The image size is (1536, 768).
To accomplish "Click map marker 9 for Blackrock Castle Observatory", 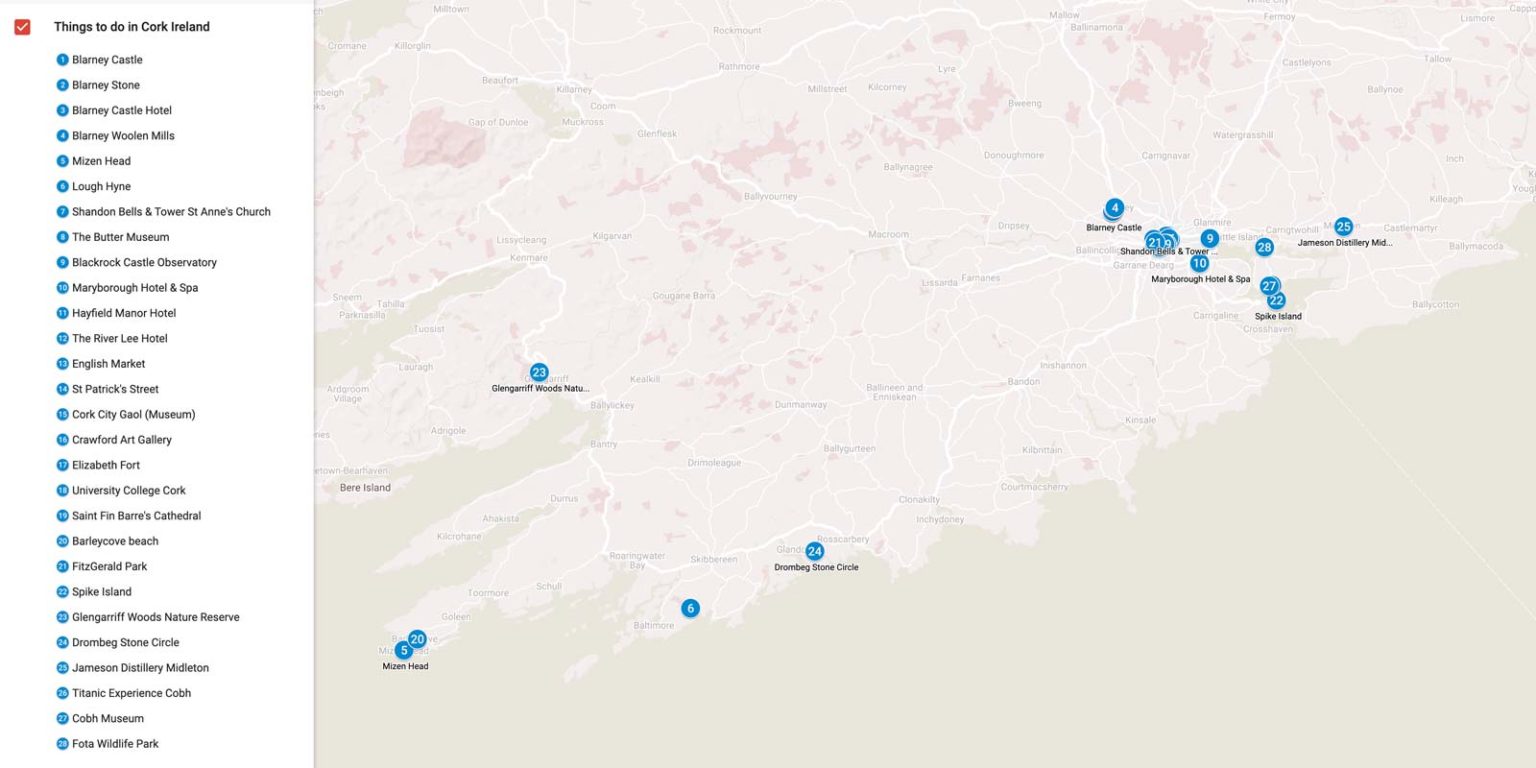I will (1210, 238).
